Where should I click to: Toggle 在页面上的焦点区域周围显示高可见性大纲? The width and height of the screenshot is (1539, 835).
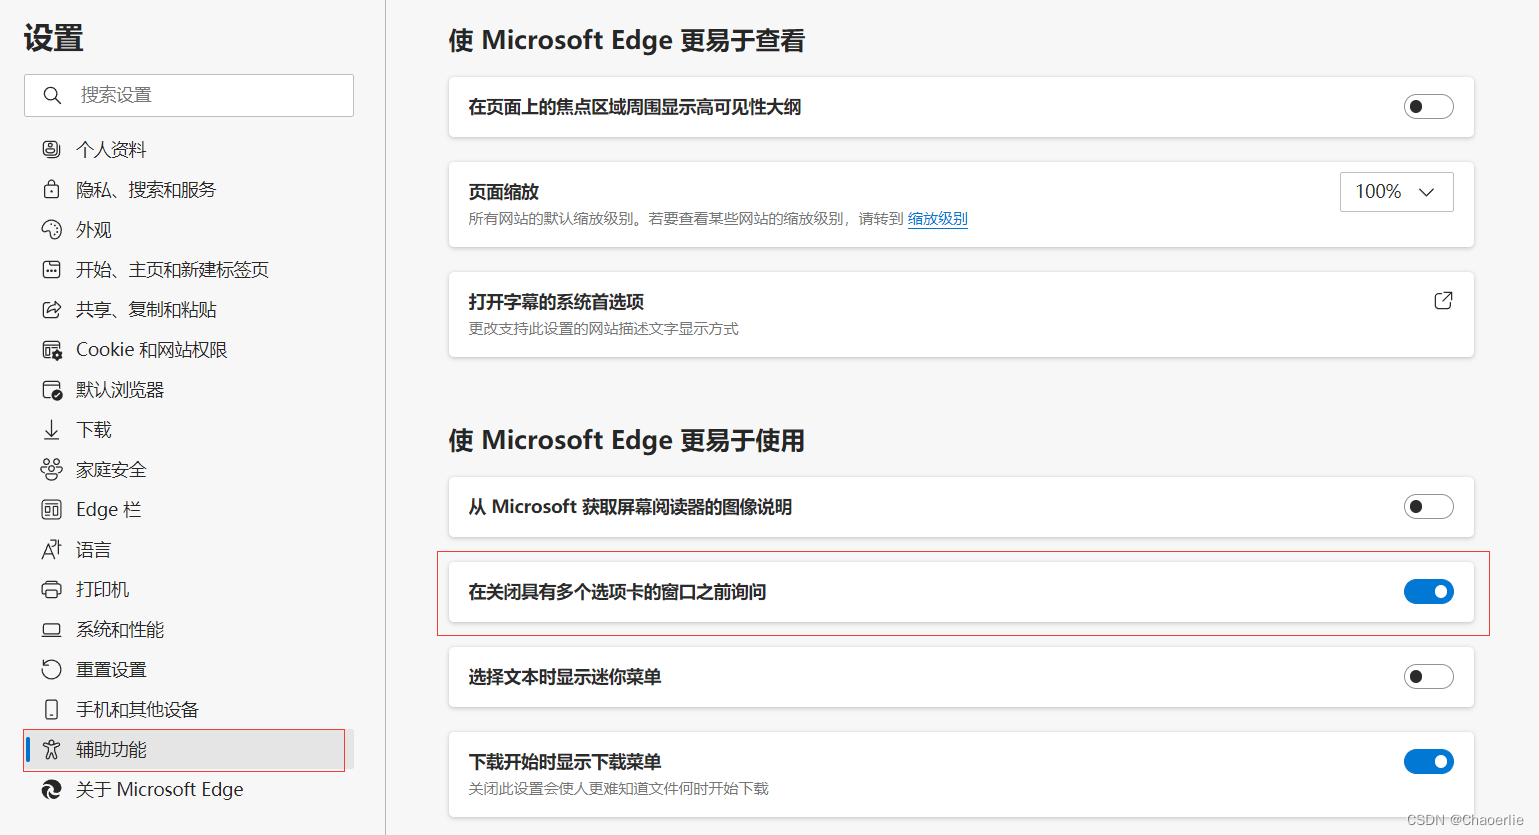click(x=1428, y=106)
